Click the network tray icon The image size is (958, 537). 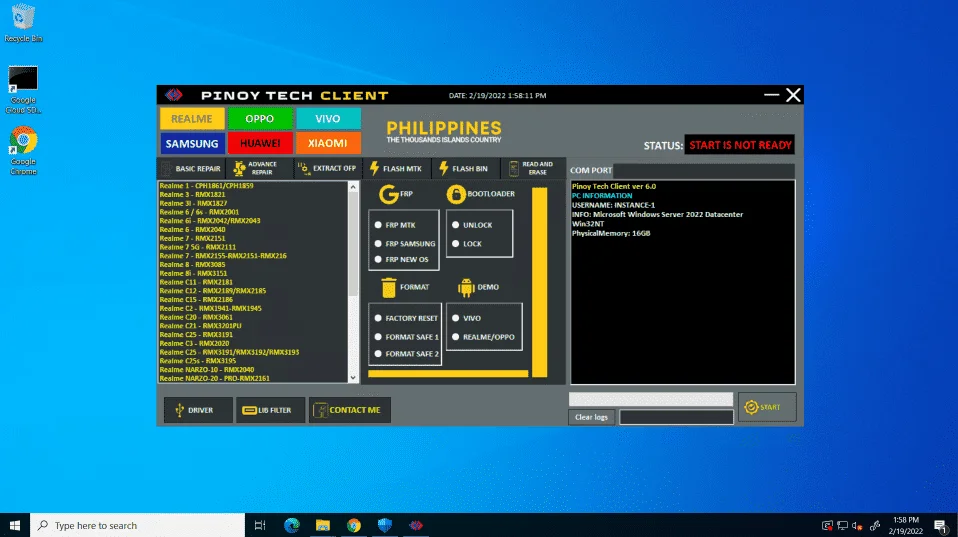pos(843,526)
